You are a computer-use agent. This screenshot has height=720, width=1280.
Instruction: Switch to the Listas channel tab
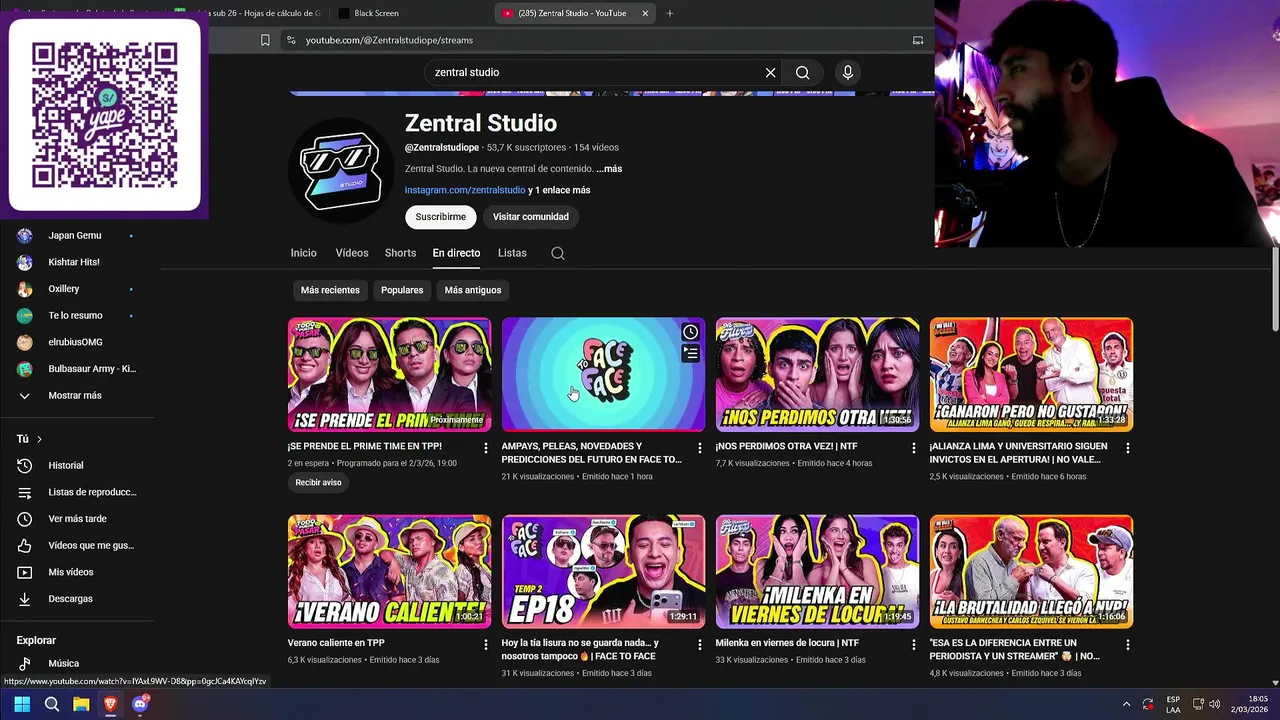[512, 253]
